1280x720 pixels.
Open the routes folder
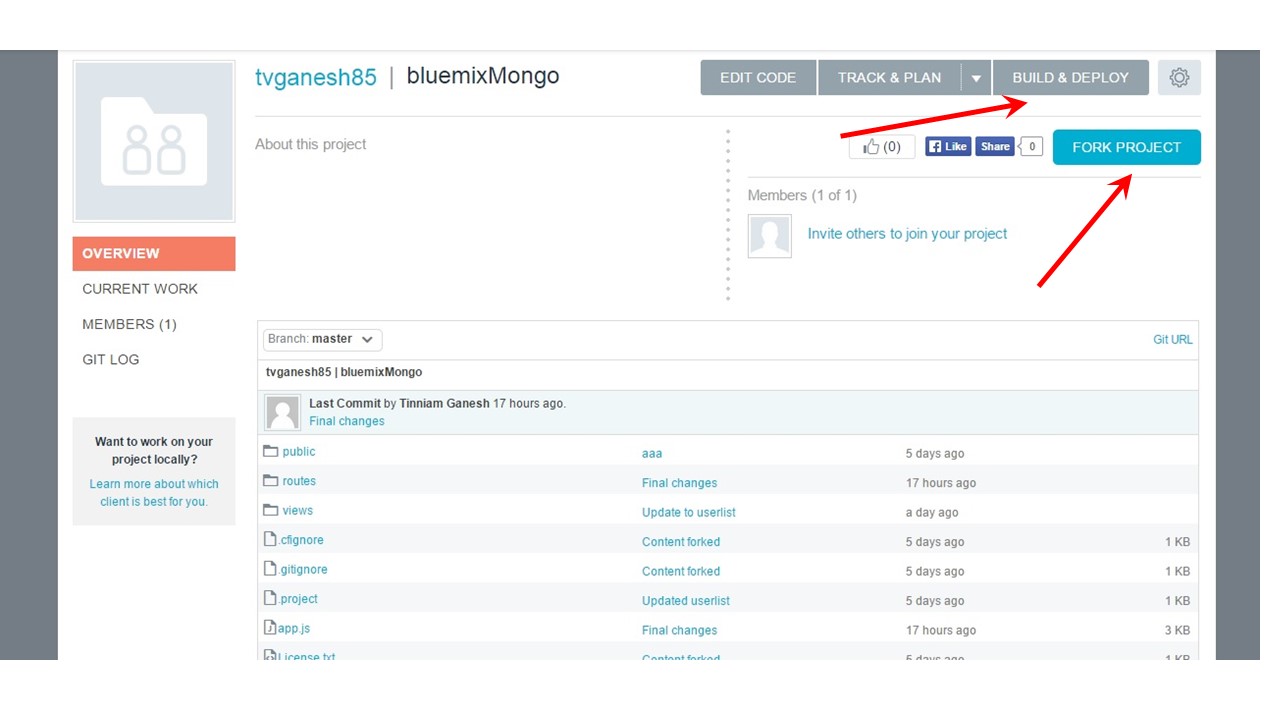tap(298, 482)
